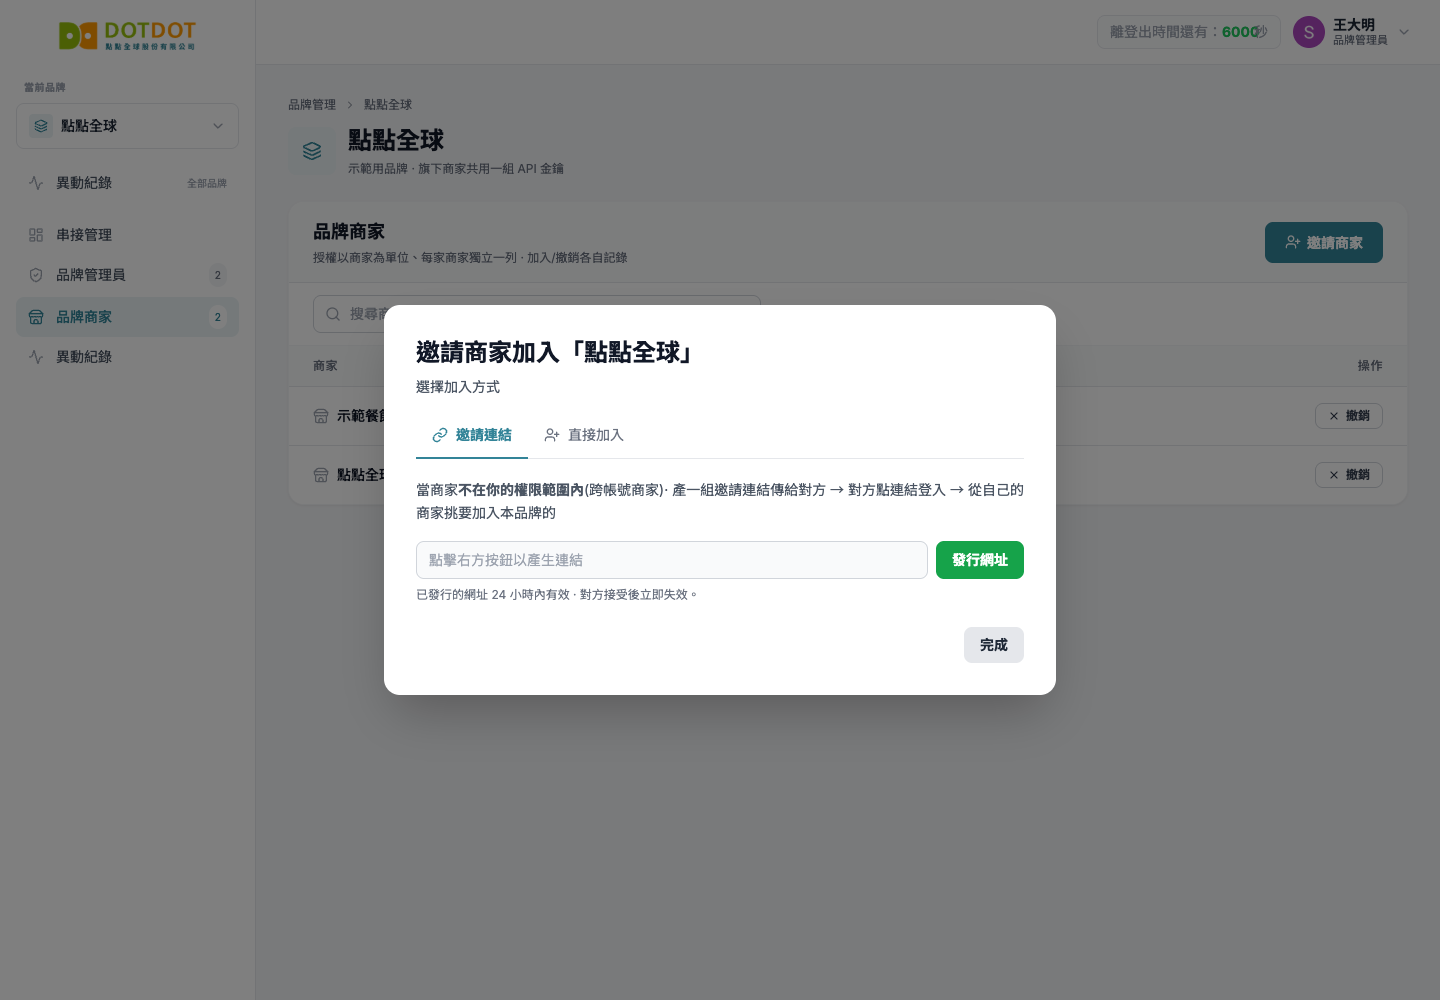Open the 點點全球 brand selector dropdown
The height and width of the screenshot is (1000, 1440).
click(x=127, y=126)
